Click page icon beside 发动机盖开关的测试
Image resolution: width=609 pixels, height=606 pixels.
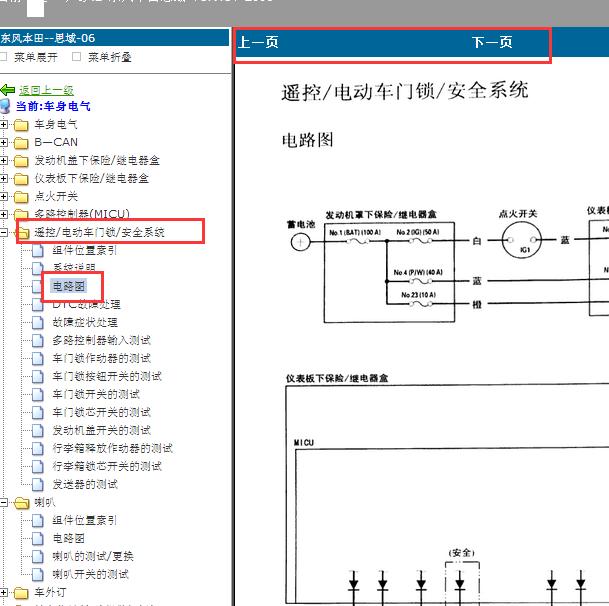[x=38, y=430]
